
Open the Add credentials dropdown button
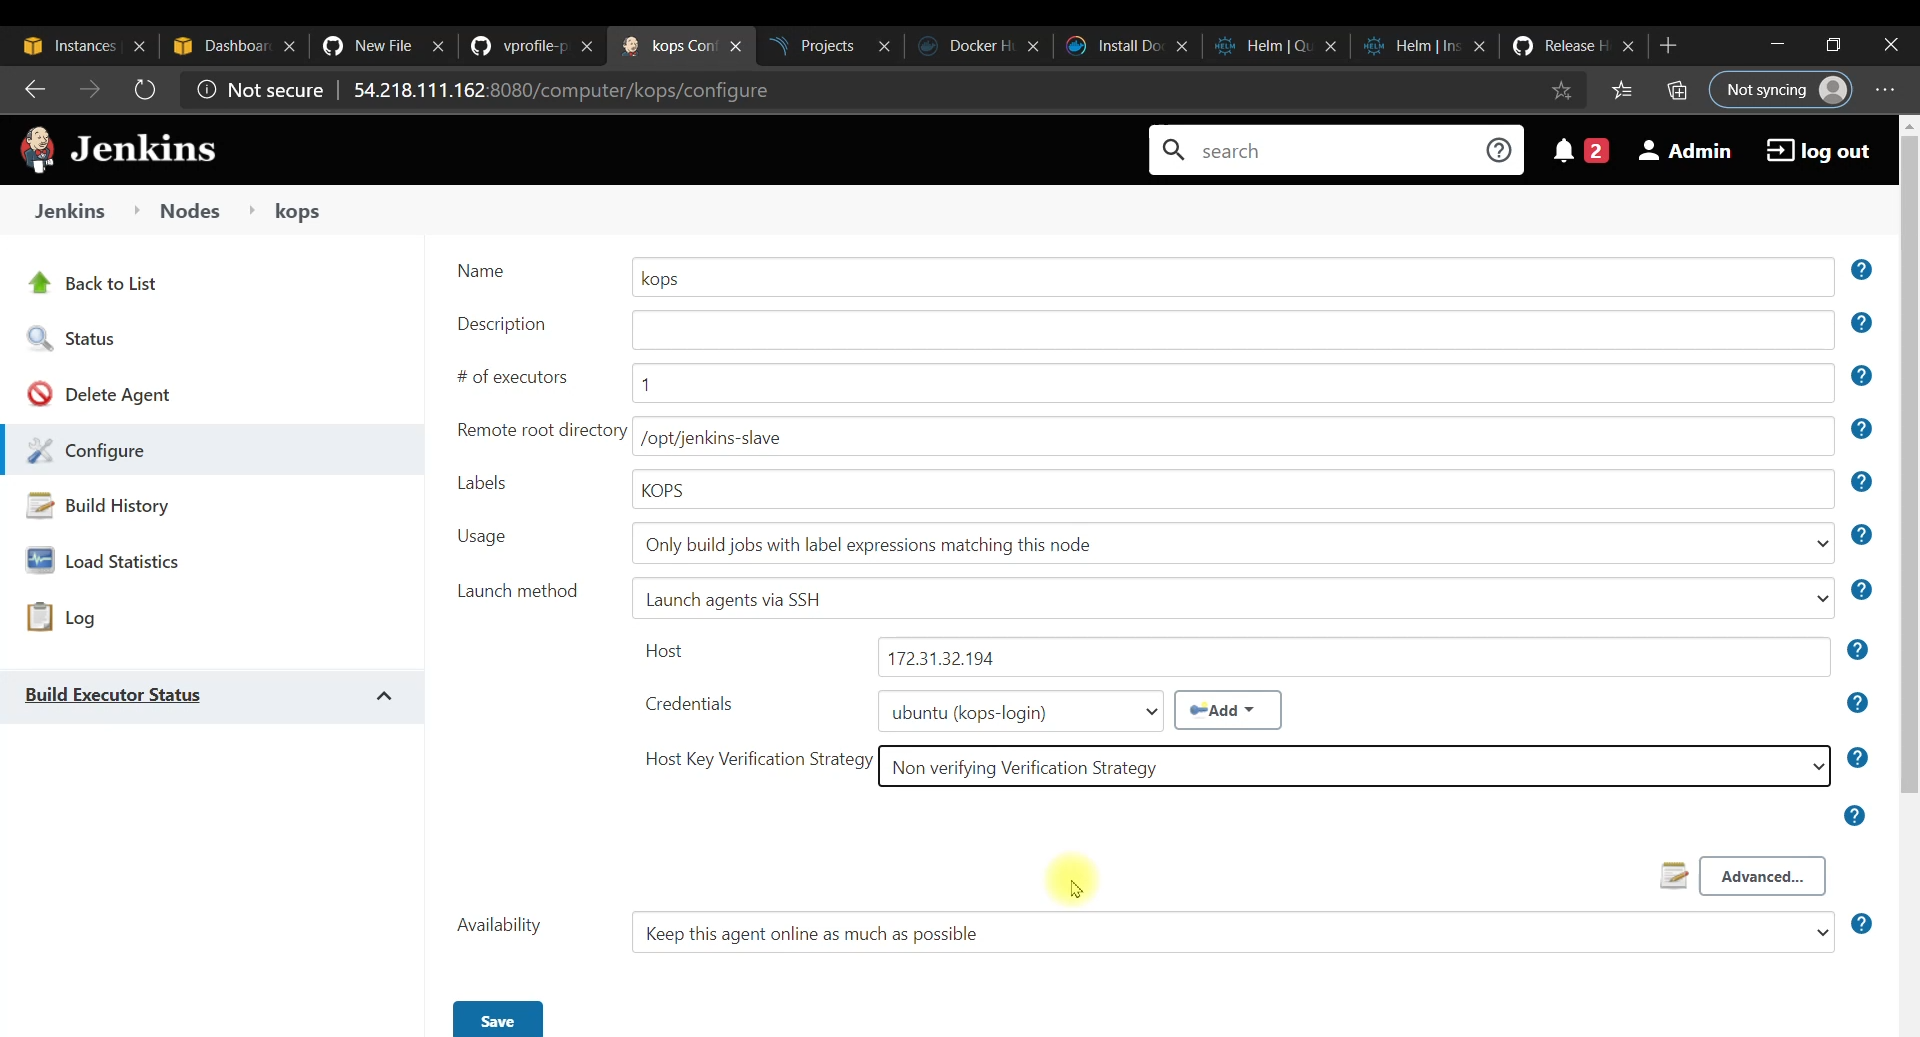1227,710
